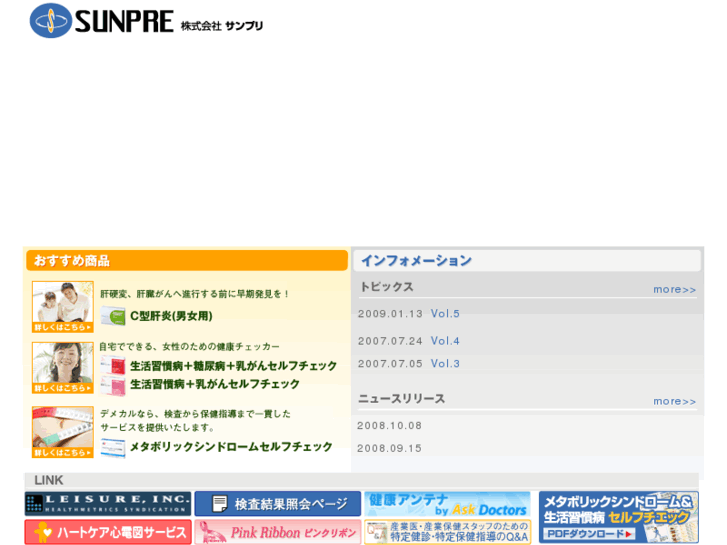727x545 pixels.
Task: Click the family photo thumbnail for C型肝炎
Action: (63, 307)
